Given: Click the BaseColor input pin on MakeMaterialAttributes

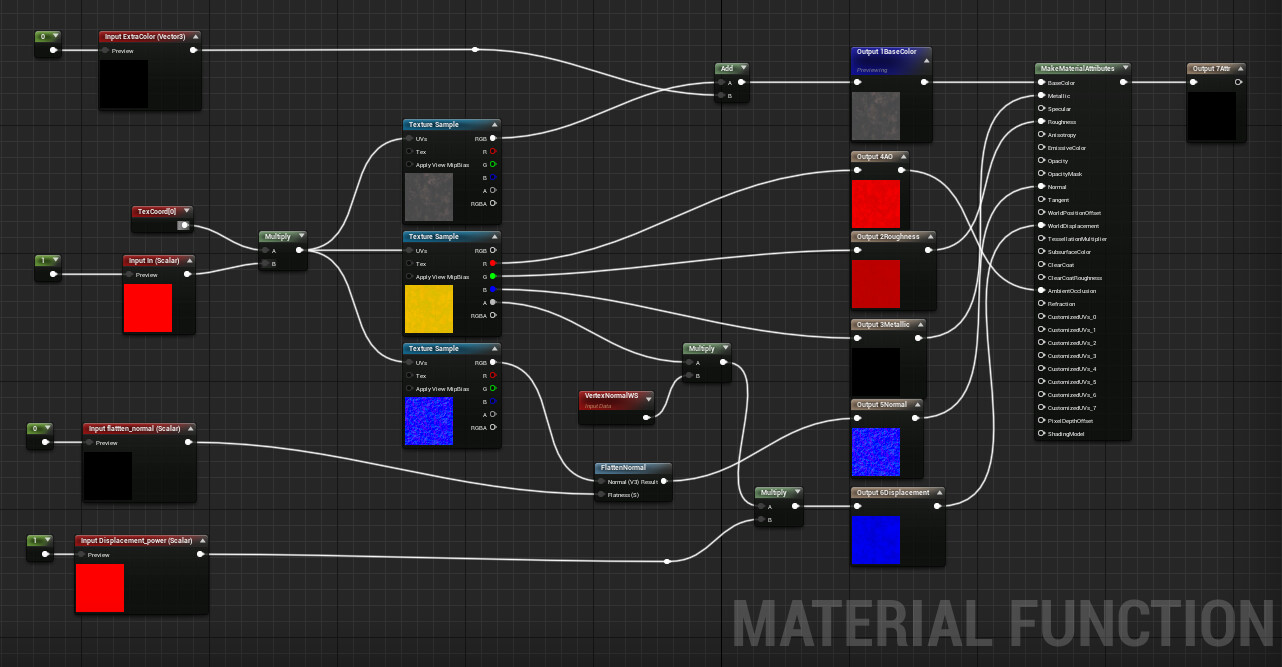Looking at the screenshot, I should 1041,83.
